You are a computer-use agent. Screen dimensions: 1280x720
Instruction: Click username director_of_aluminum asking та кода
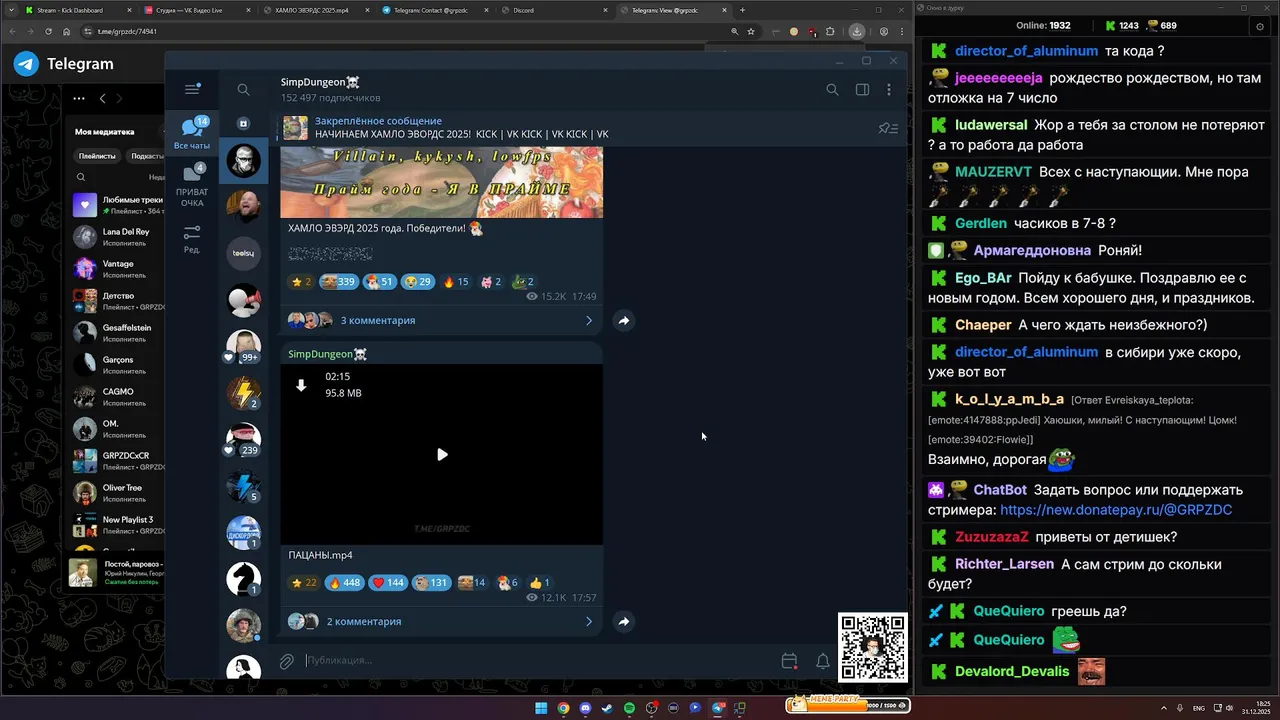coord(1026,51)
